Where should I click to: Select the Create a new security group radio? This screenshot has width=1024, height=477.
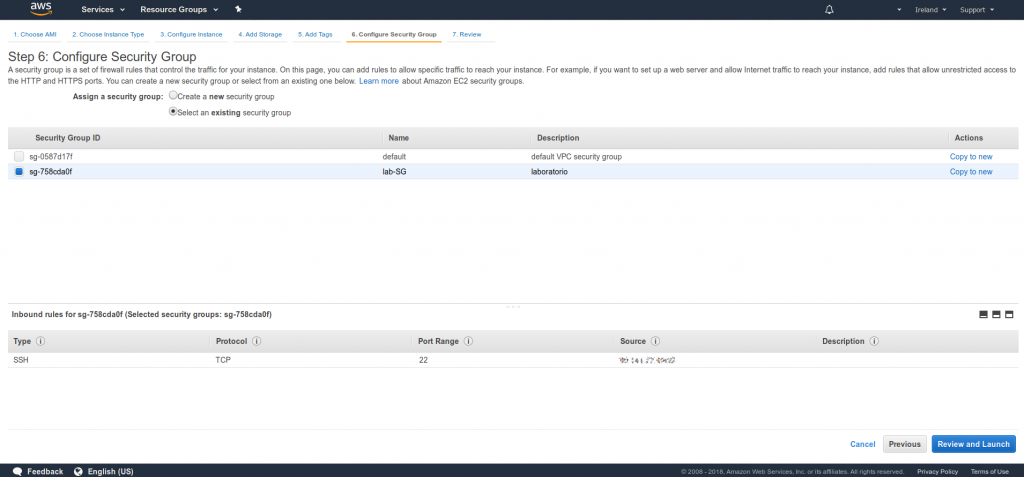pos(173,96)
